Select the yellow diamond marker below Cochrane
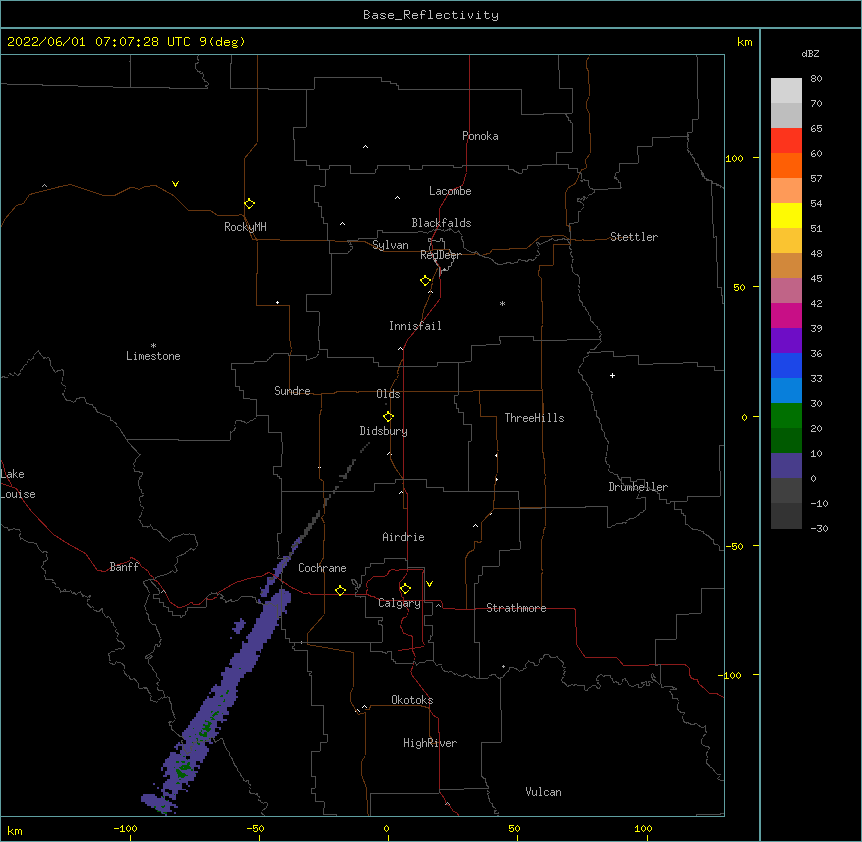The height and width of the screenshot is (842, 862). tap(340, 590)
